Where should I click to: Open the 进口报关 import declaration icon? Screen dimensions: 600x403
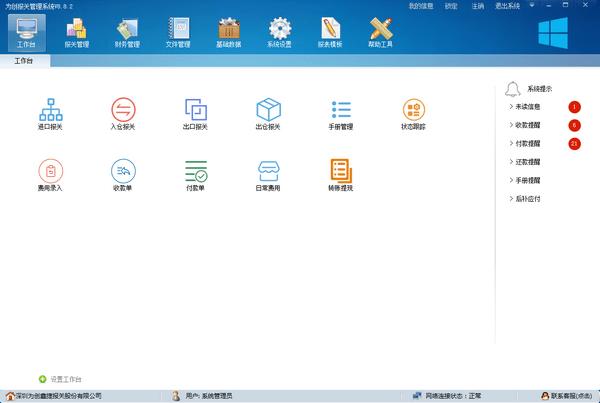click(49, 109)
